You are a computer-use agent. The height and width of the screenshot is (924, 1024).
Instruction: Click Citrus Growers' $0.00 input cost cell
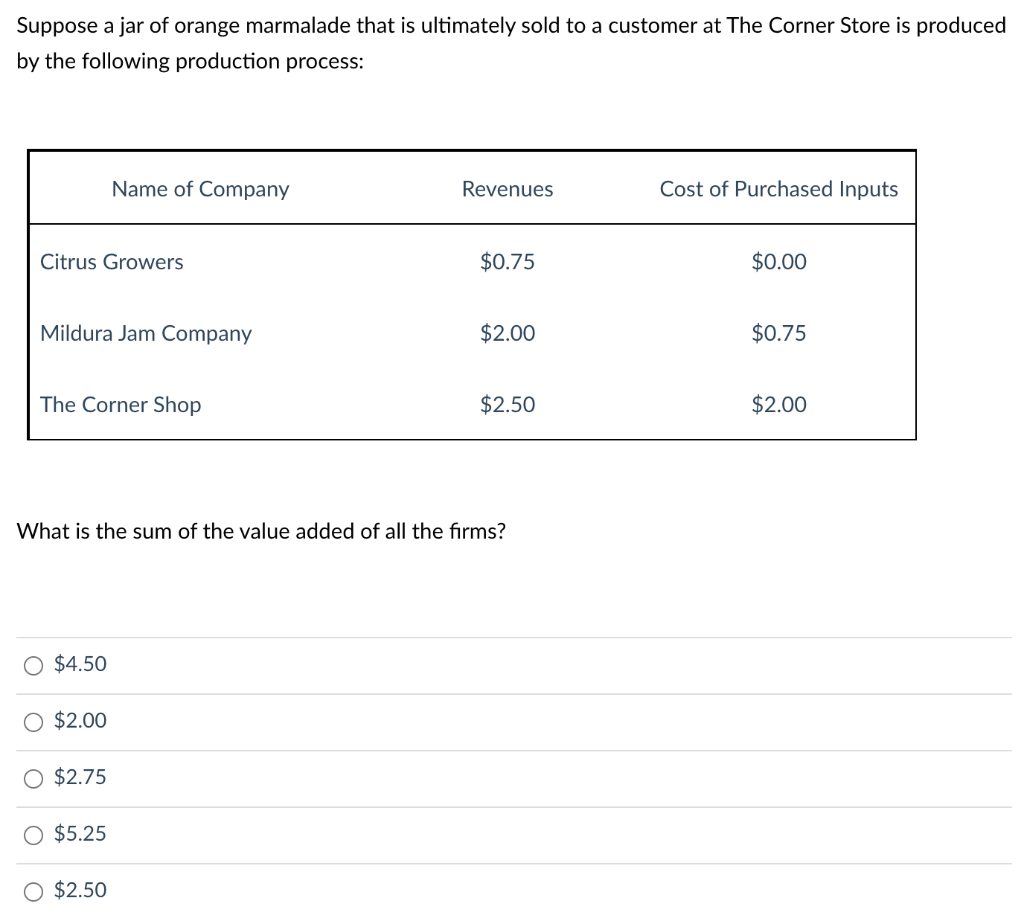point(778,262)
